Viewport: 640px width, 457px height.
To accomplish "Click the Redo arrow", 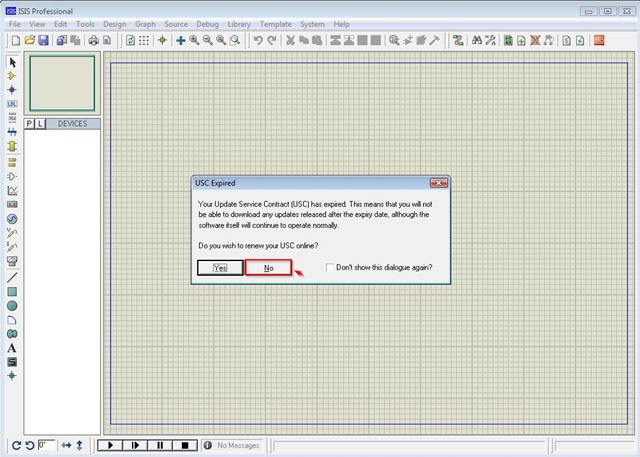I will click(272, 40).
